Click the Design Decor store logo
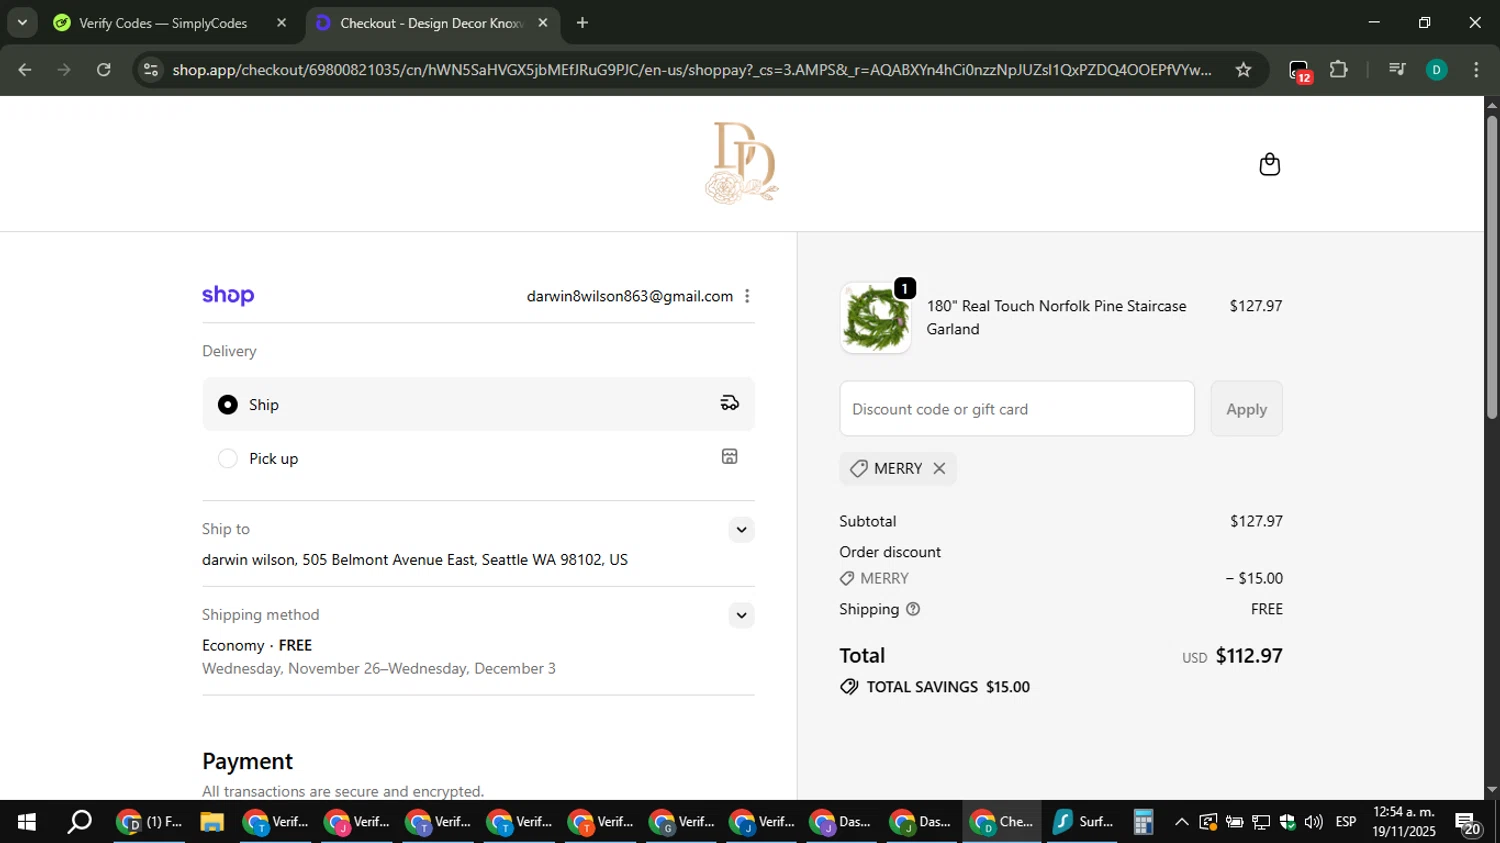This screenshot has height=843, width=1500. point(741,163)
